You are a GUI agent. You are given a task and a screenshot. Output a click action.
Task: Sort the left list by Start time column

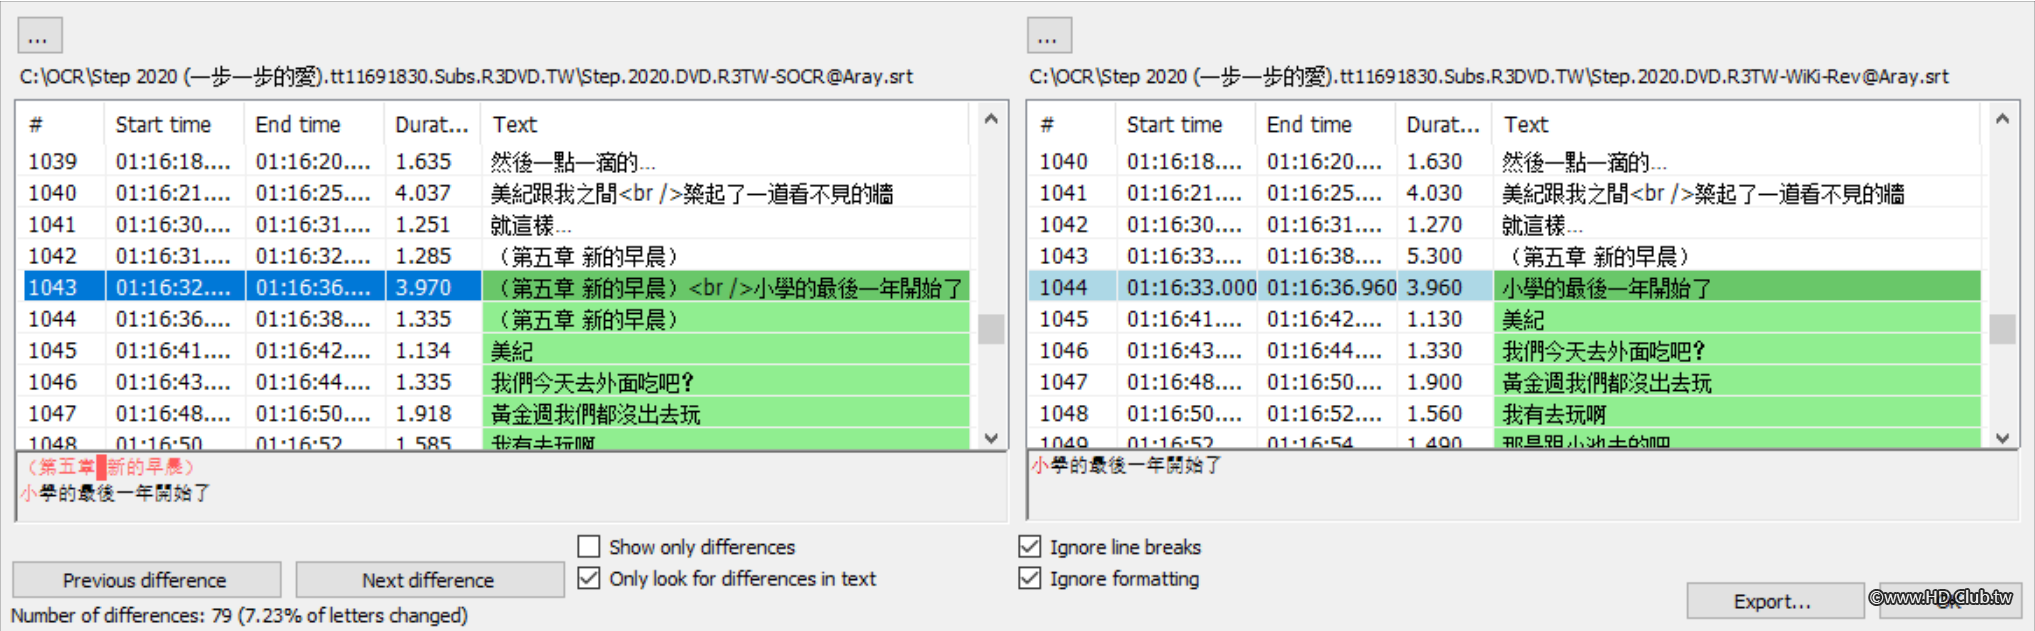(166, 124)
